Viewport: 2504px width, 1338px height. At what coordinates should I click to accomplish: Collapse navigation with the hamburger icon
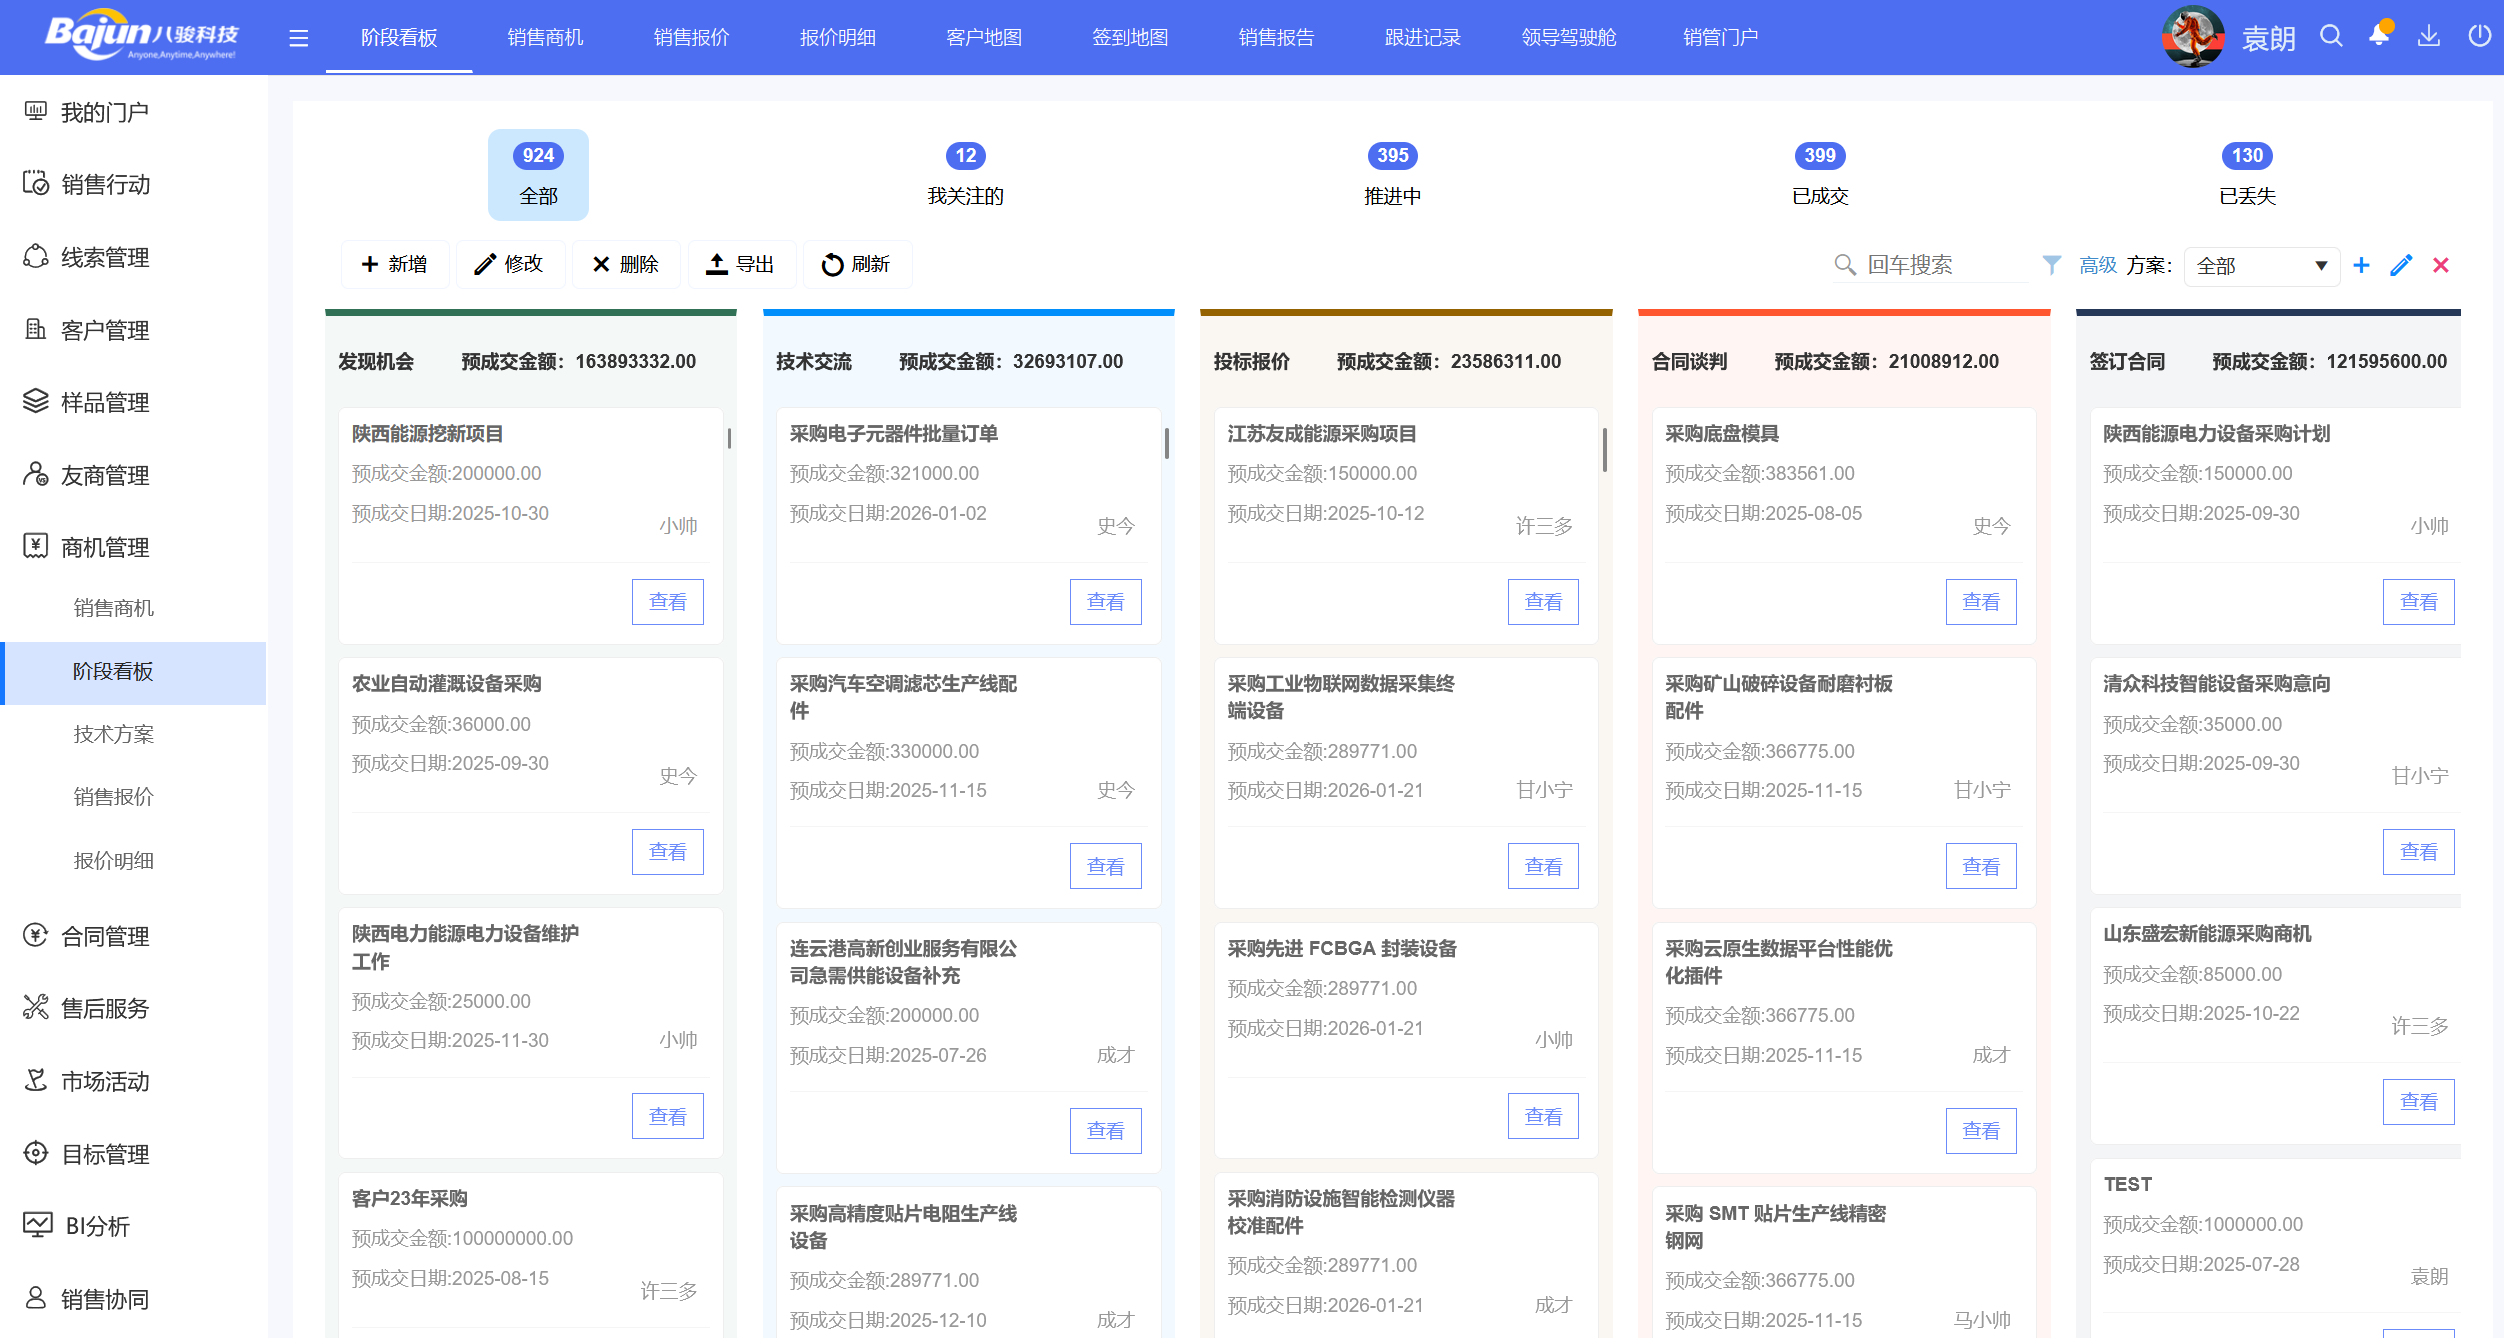pos(298,37)
